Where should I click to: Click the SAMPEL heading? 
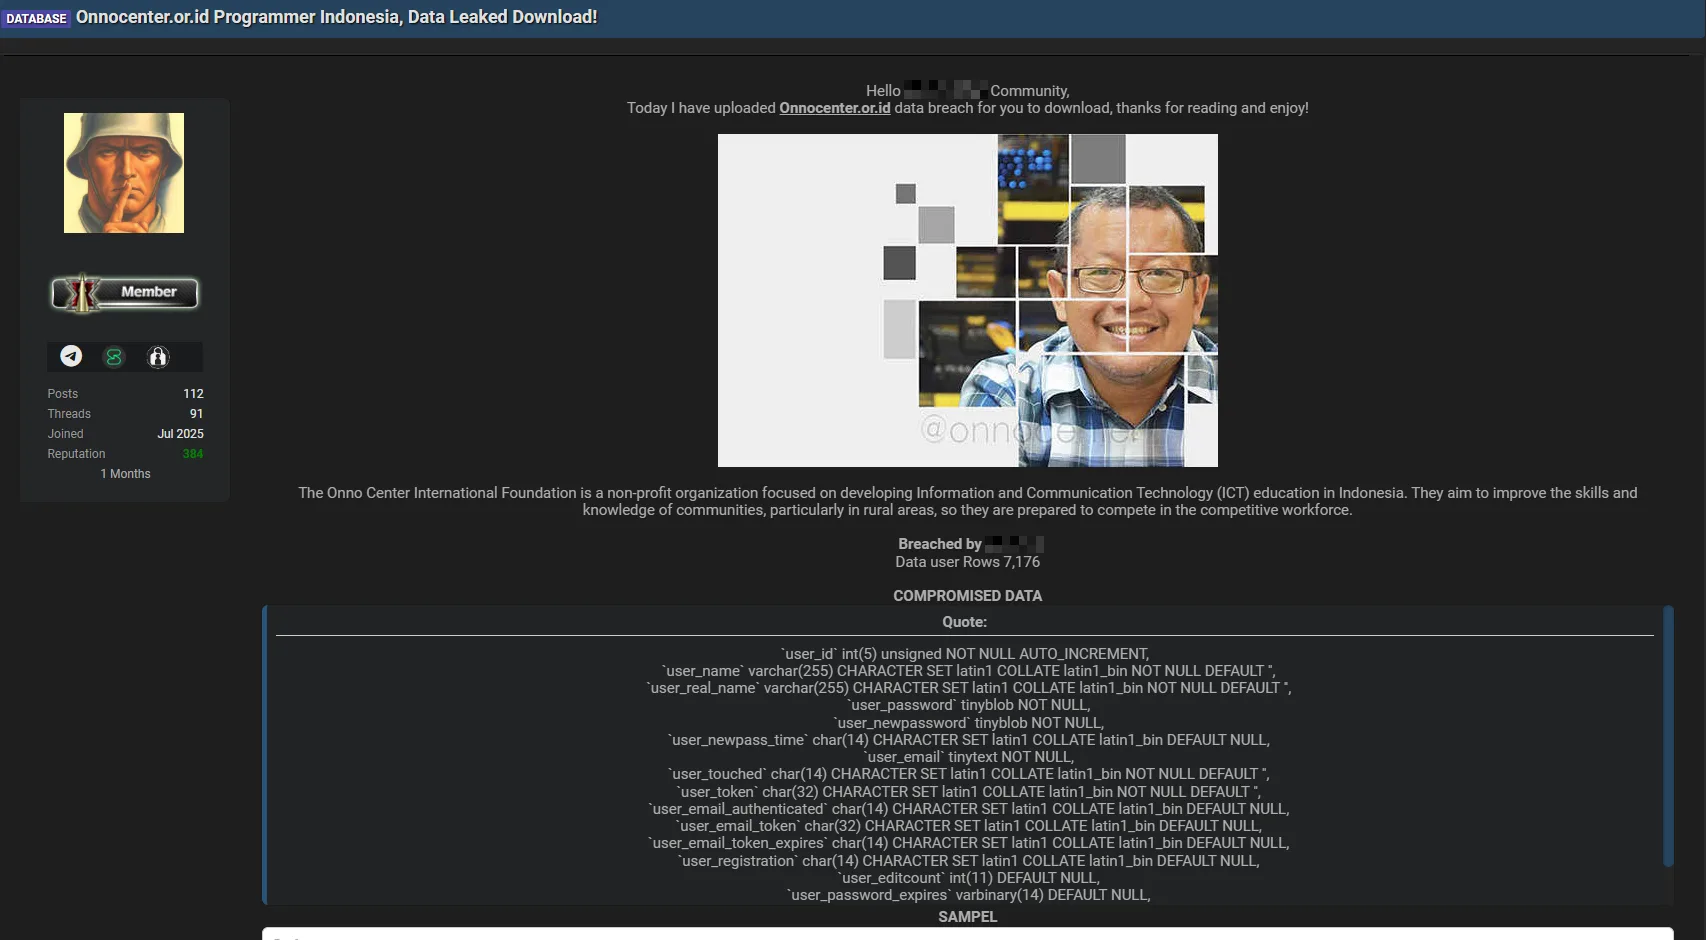click(x=967, y=917)
